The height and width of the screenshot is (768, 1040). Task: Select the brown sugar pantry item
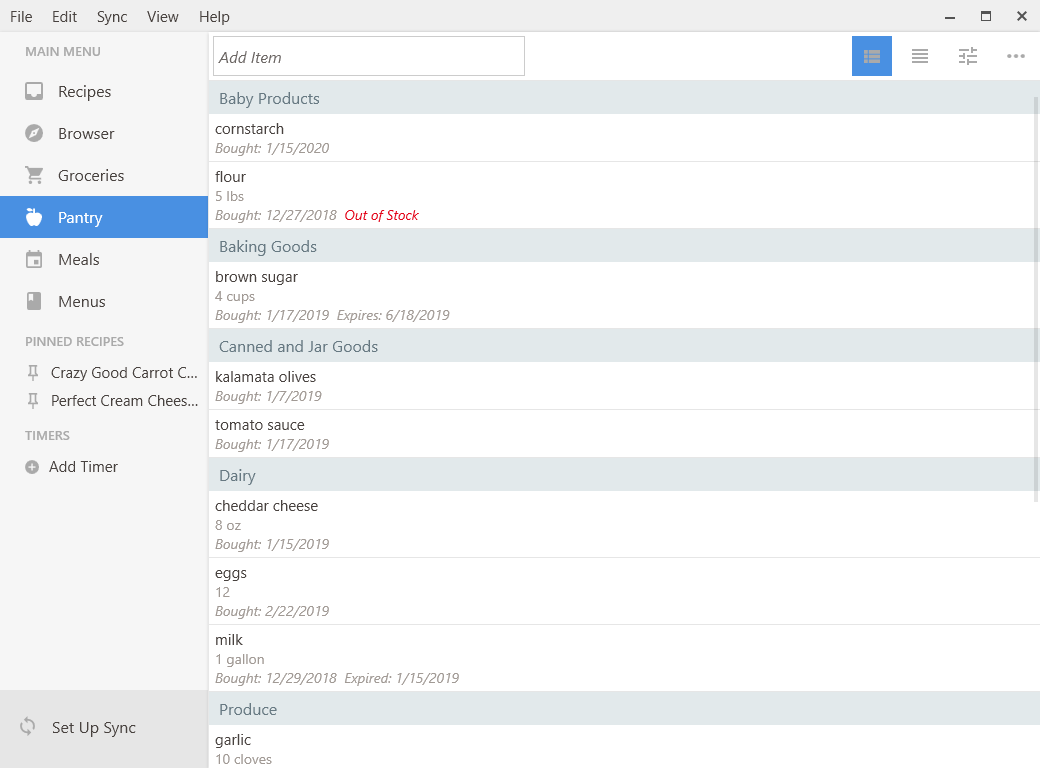(x=623, y=295)
